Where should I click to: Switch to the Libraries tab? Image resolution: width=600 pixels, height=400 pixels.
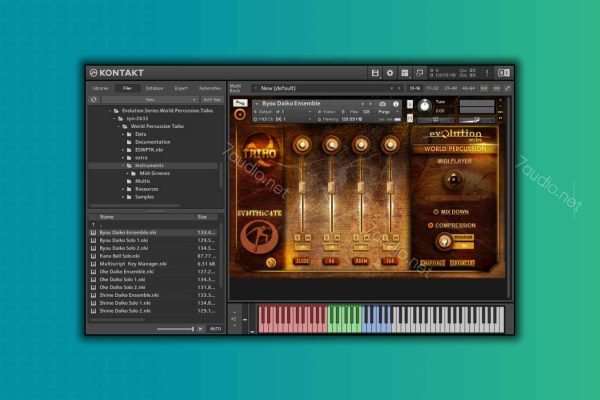pos(101,88)
